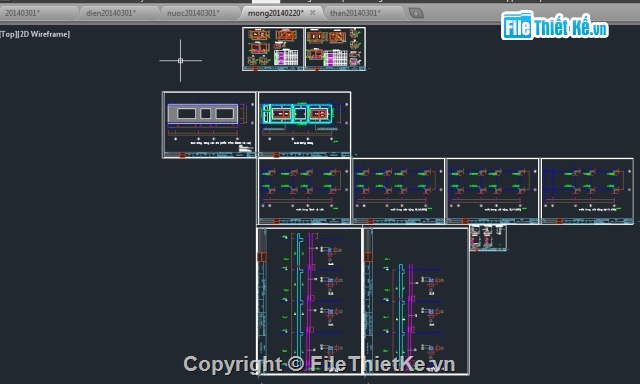The width and height of the screenshot is (640, 384).
Task: Select the tiny detail sheet beside section sheets
Action: coord(488,238)
